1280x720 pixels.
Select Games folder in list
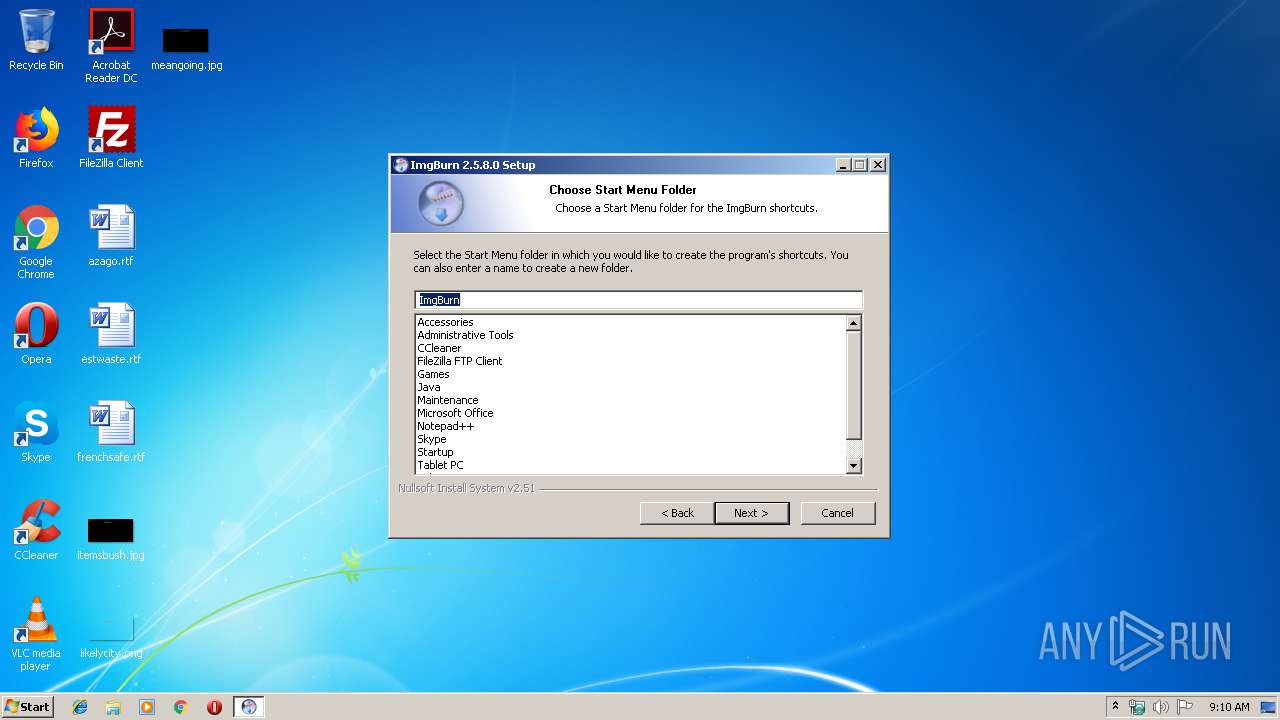click(x=433, y=374)
